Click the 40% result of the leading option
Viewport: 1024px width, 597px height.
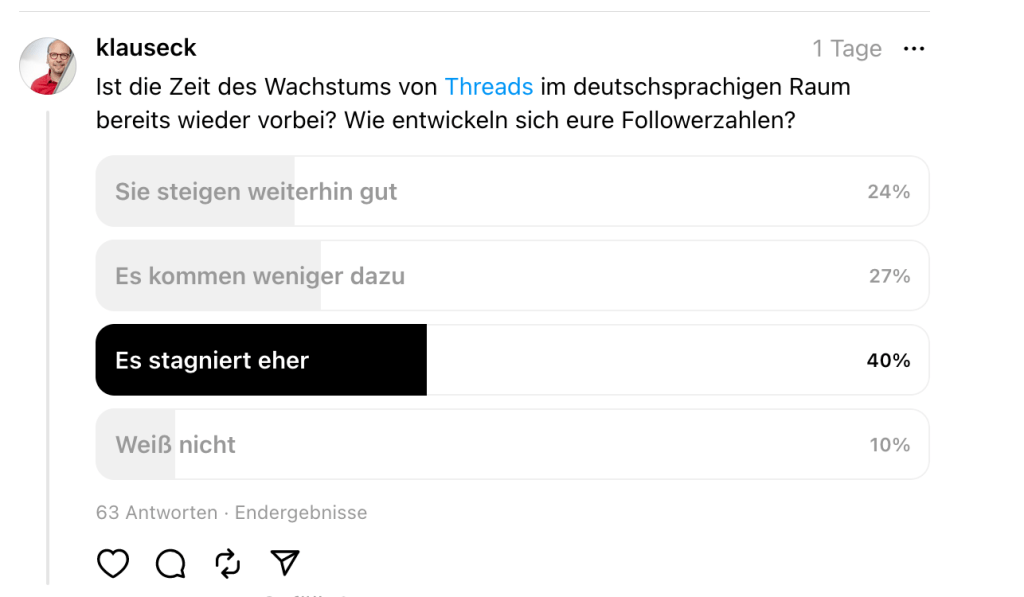tap(888, 361)
